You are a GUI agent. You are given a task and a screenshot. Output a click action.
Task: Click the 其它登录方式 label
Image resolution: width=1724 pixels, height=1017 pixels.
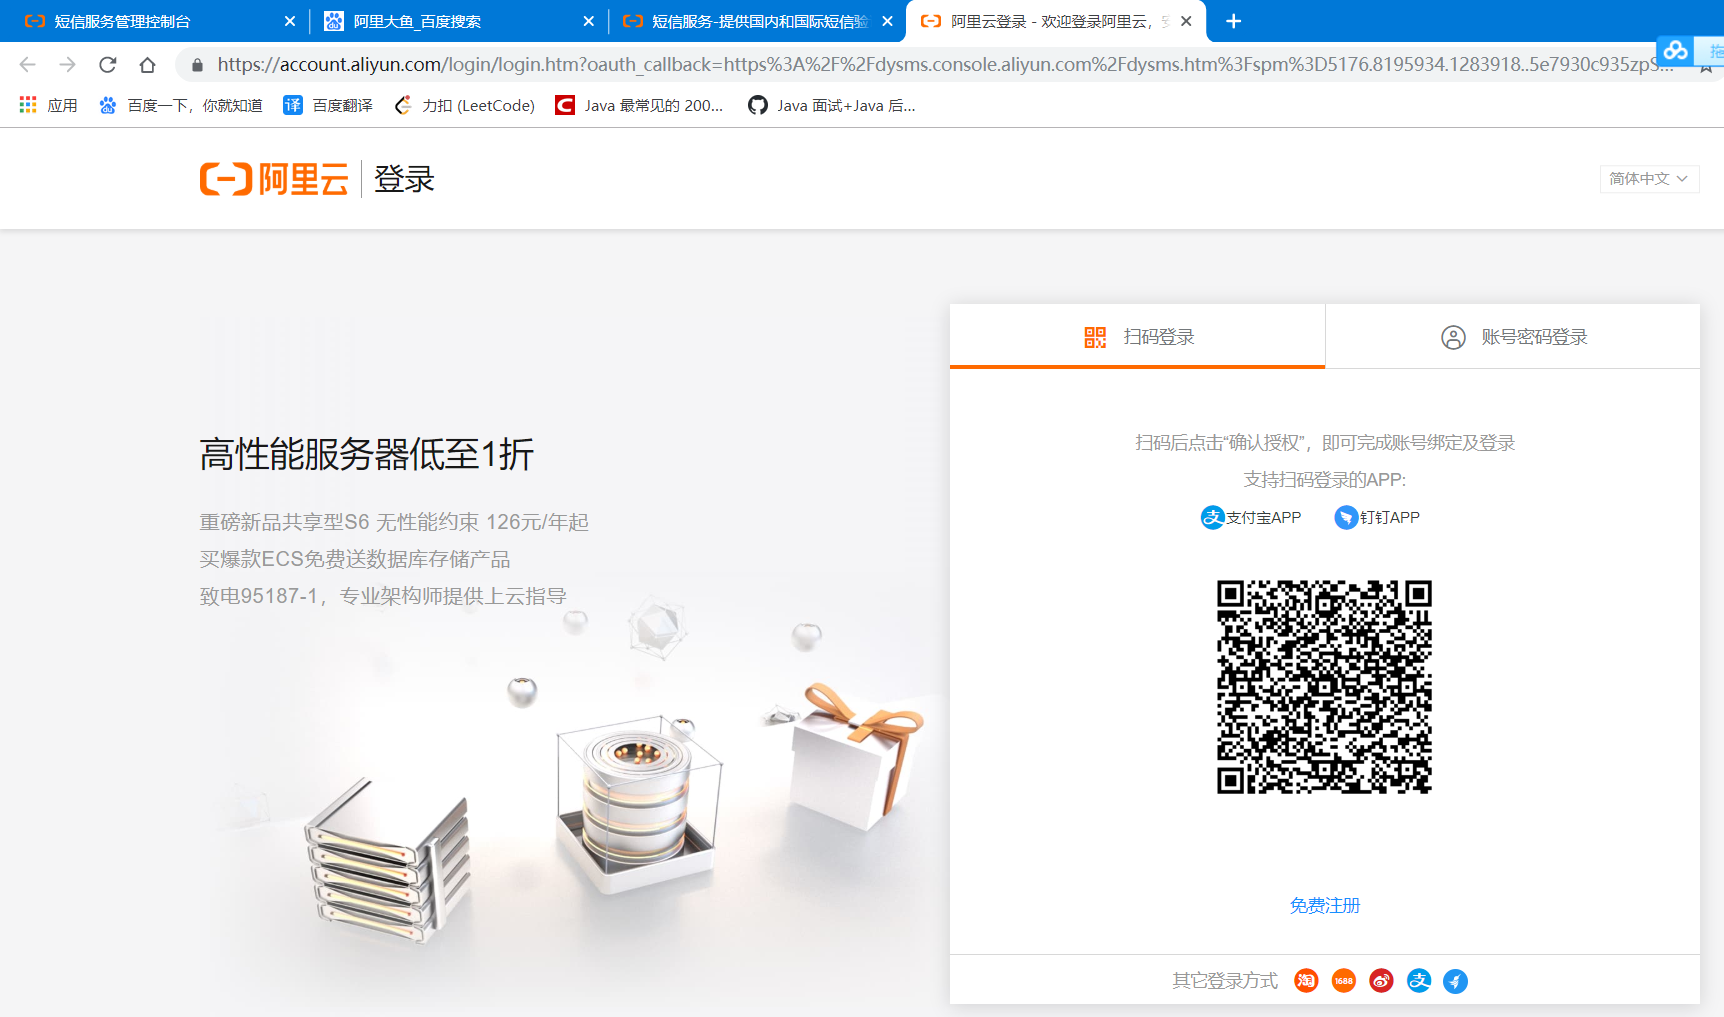click(1225, 981)
